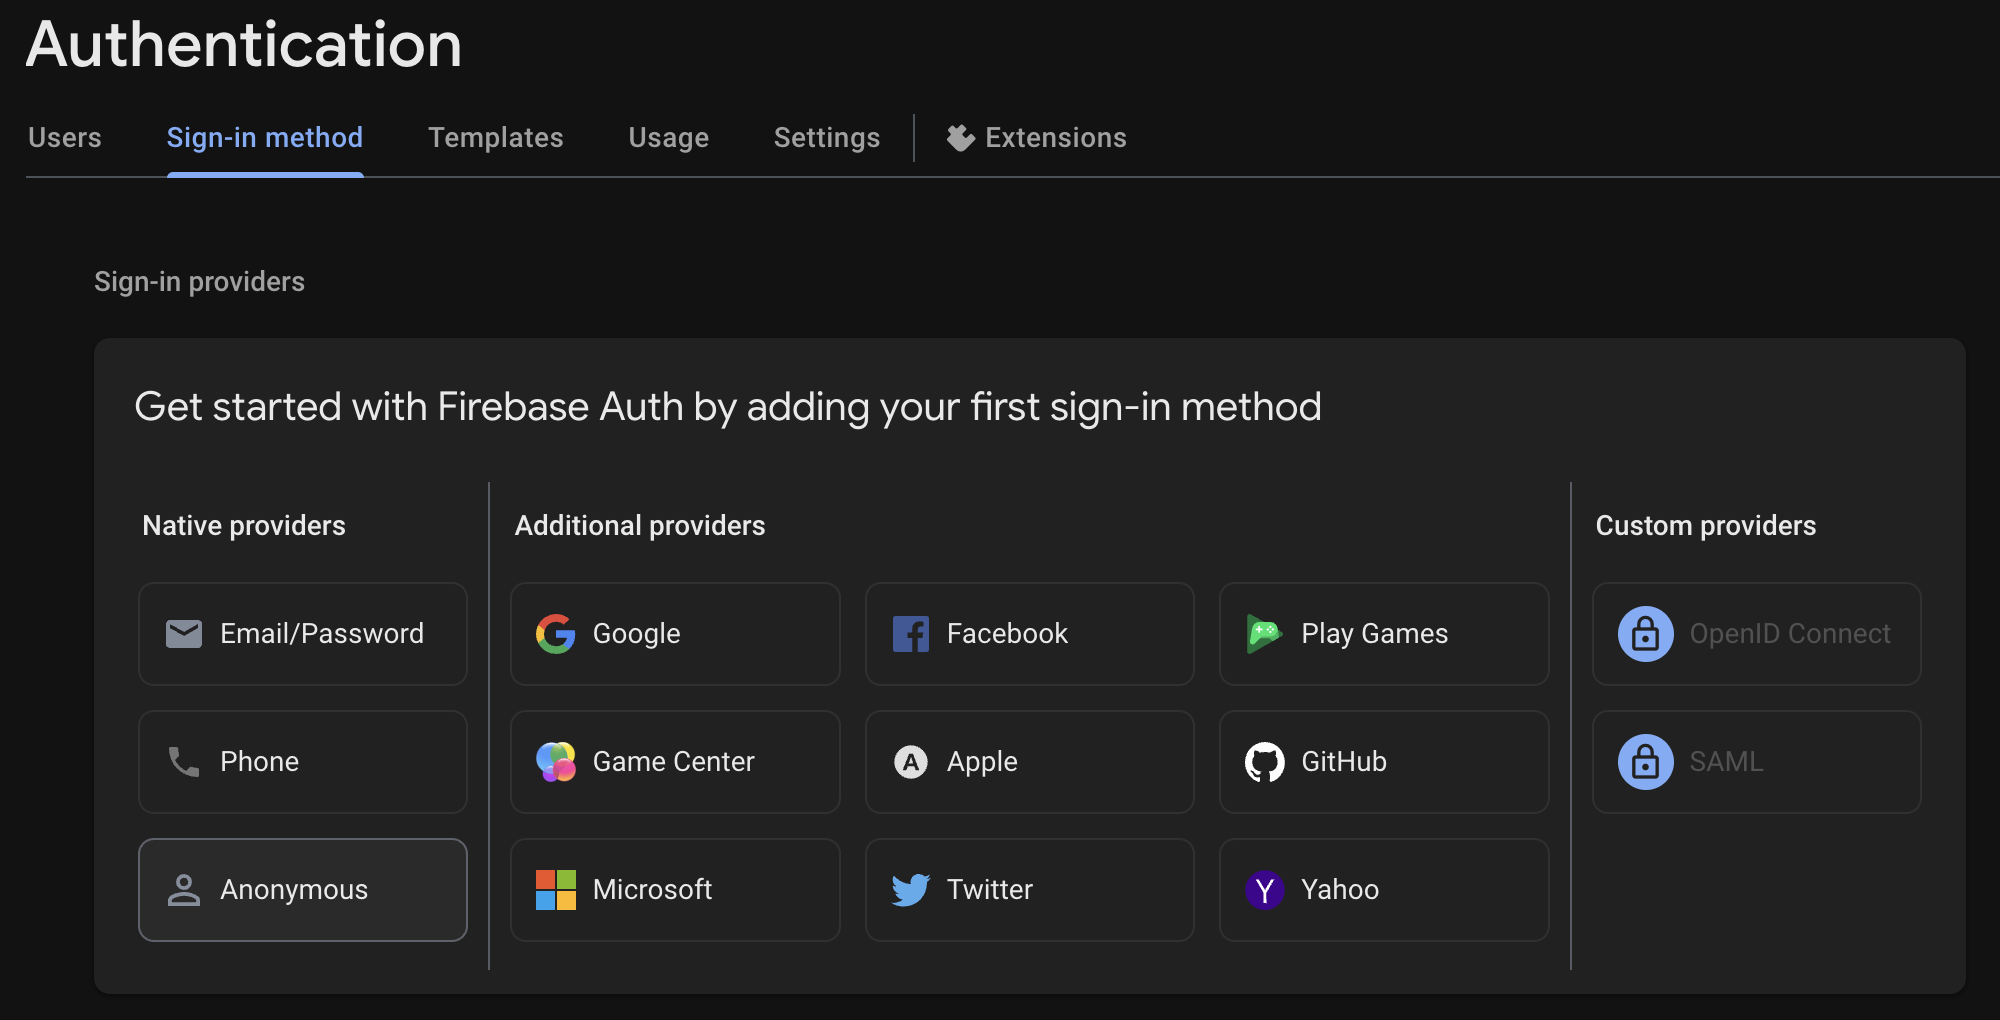
Task: Add Anonymous as a sign-in method
Action: (x=302, y=889)
